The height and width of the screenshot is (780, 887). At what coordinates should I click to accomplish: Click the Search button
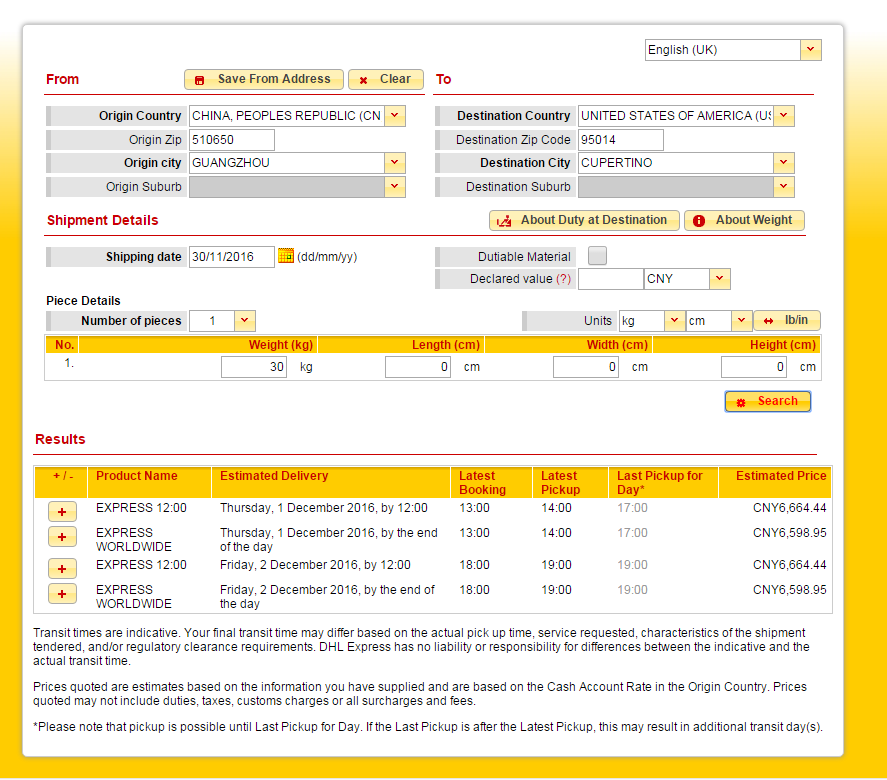point(768,401)
